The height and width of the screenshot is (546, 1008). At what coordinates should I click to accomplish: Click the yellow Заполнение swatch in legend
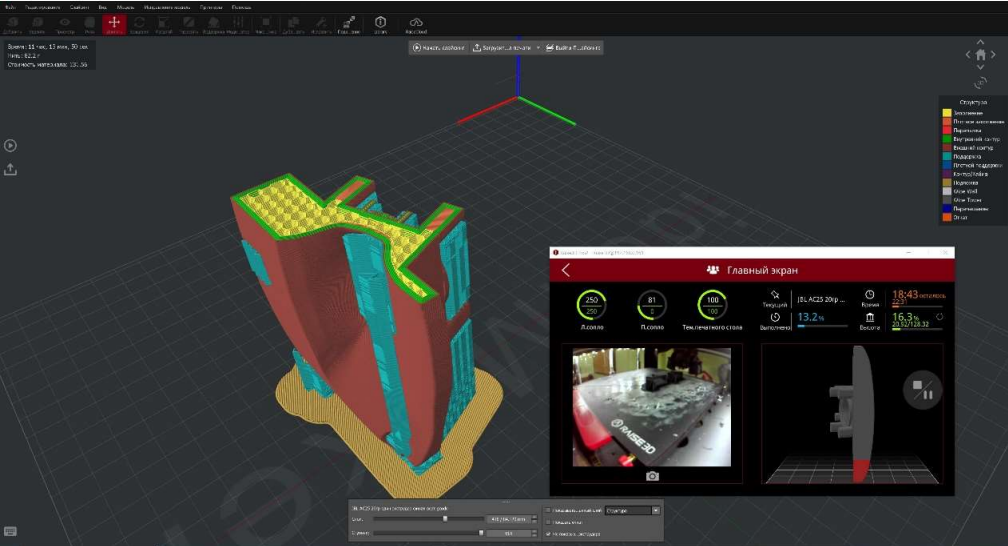coord(946,113)
